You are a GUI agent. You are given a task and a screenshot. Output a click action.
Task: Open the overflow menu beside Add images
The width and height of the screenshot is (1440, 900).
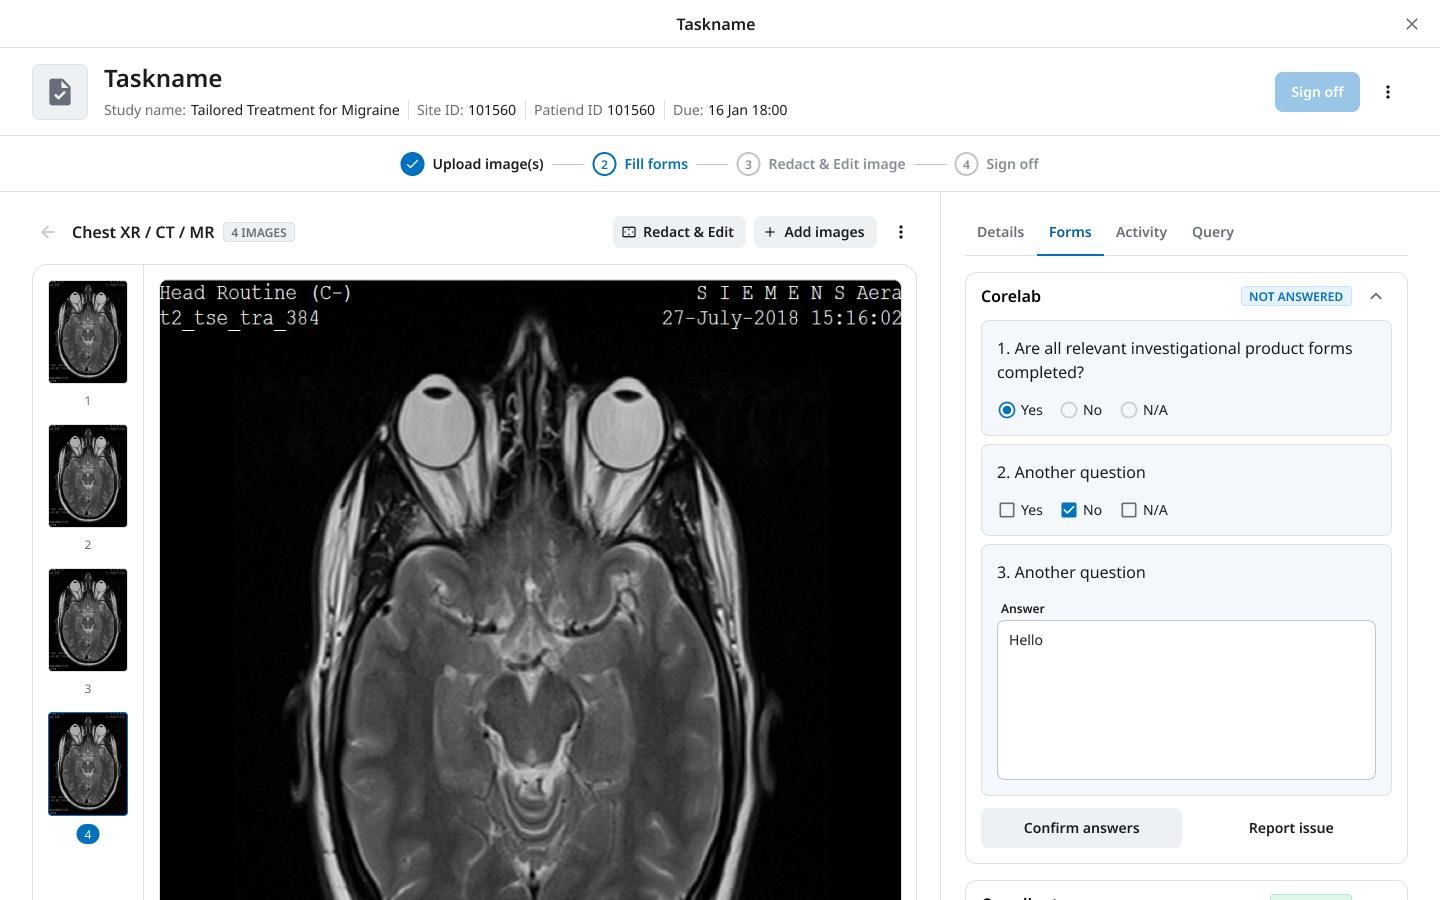pyautogui.click(x=901, y=231)
